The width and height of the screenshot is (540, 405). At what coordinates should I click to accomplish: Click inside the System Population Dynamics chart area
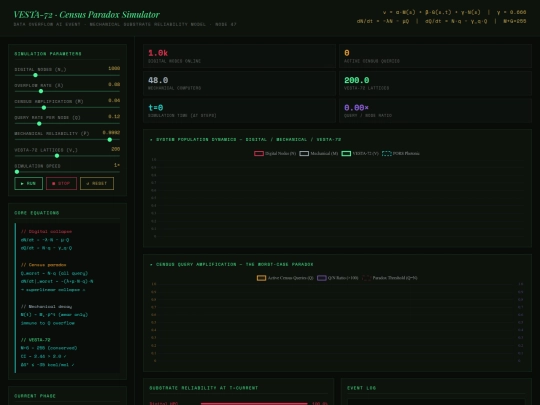coord(338,198)
